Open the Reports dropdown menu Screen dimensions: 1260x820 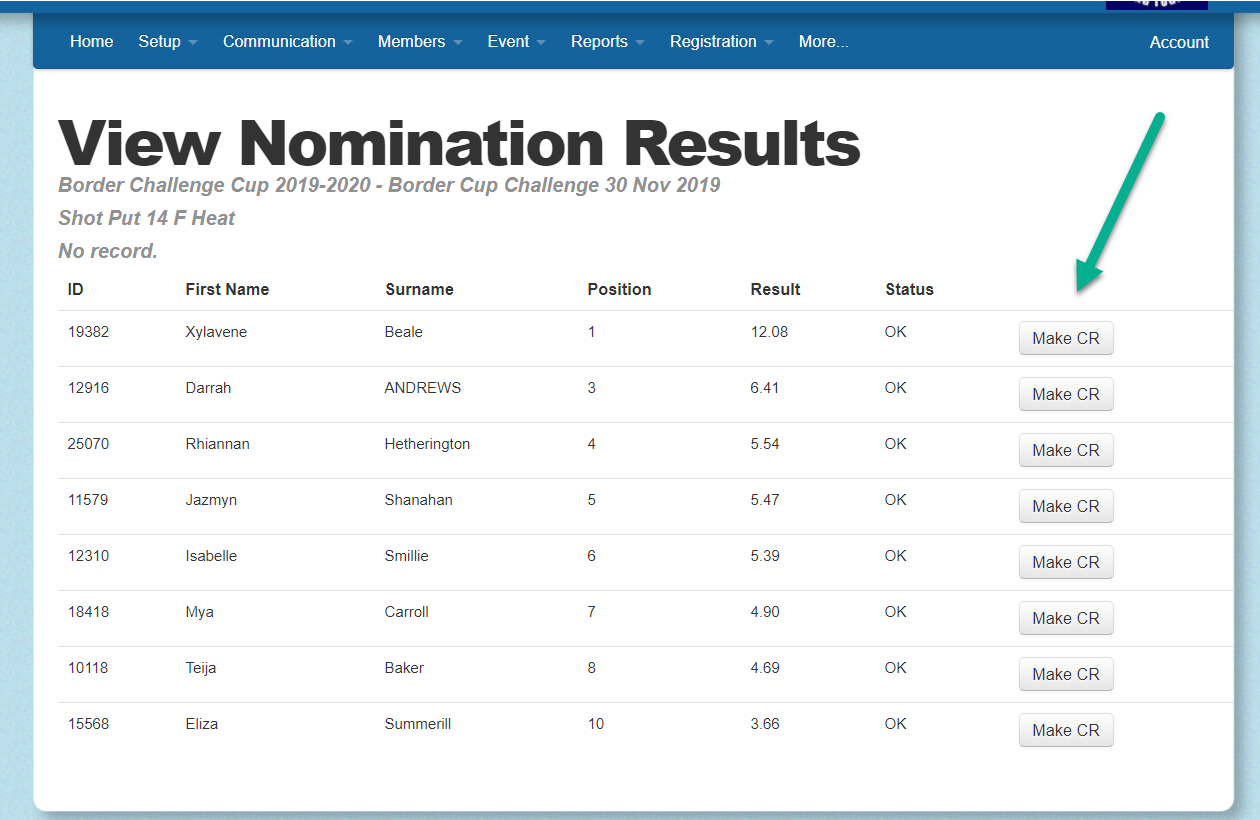tap(608, 41)
